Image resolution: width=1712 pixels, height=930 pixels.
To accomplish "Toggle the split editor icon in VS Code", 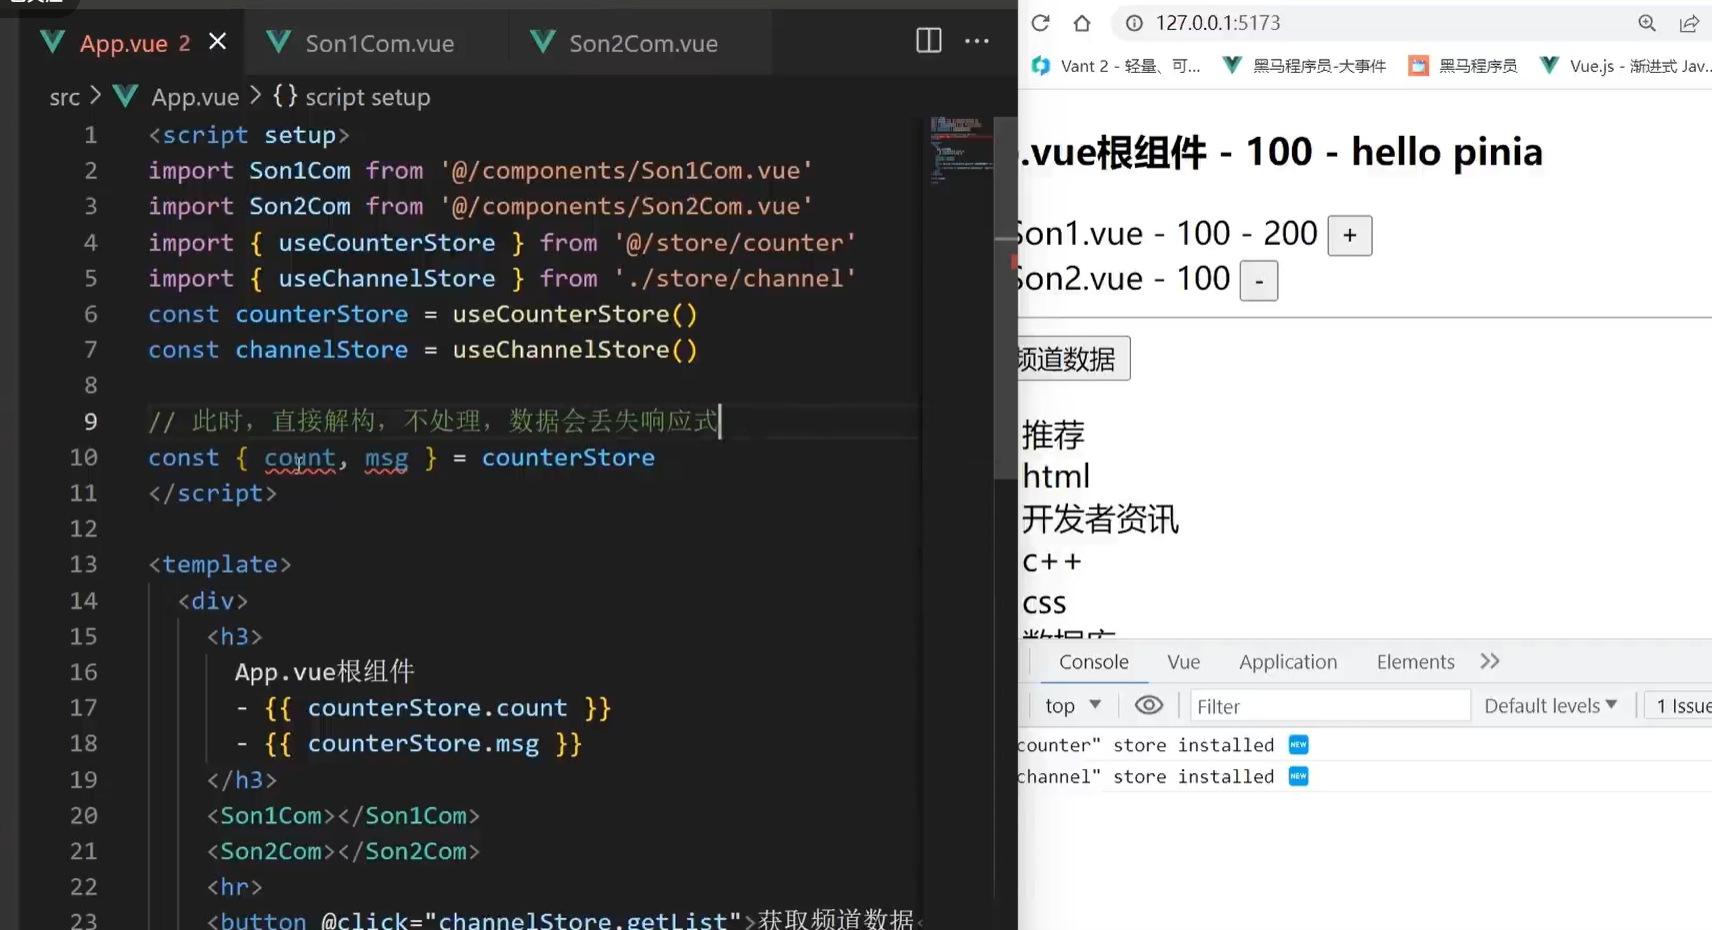I will 928,41.
